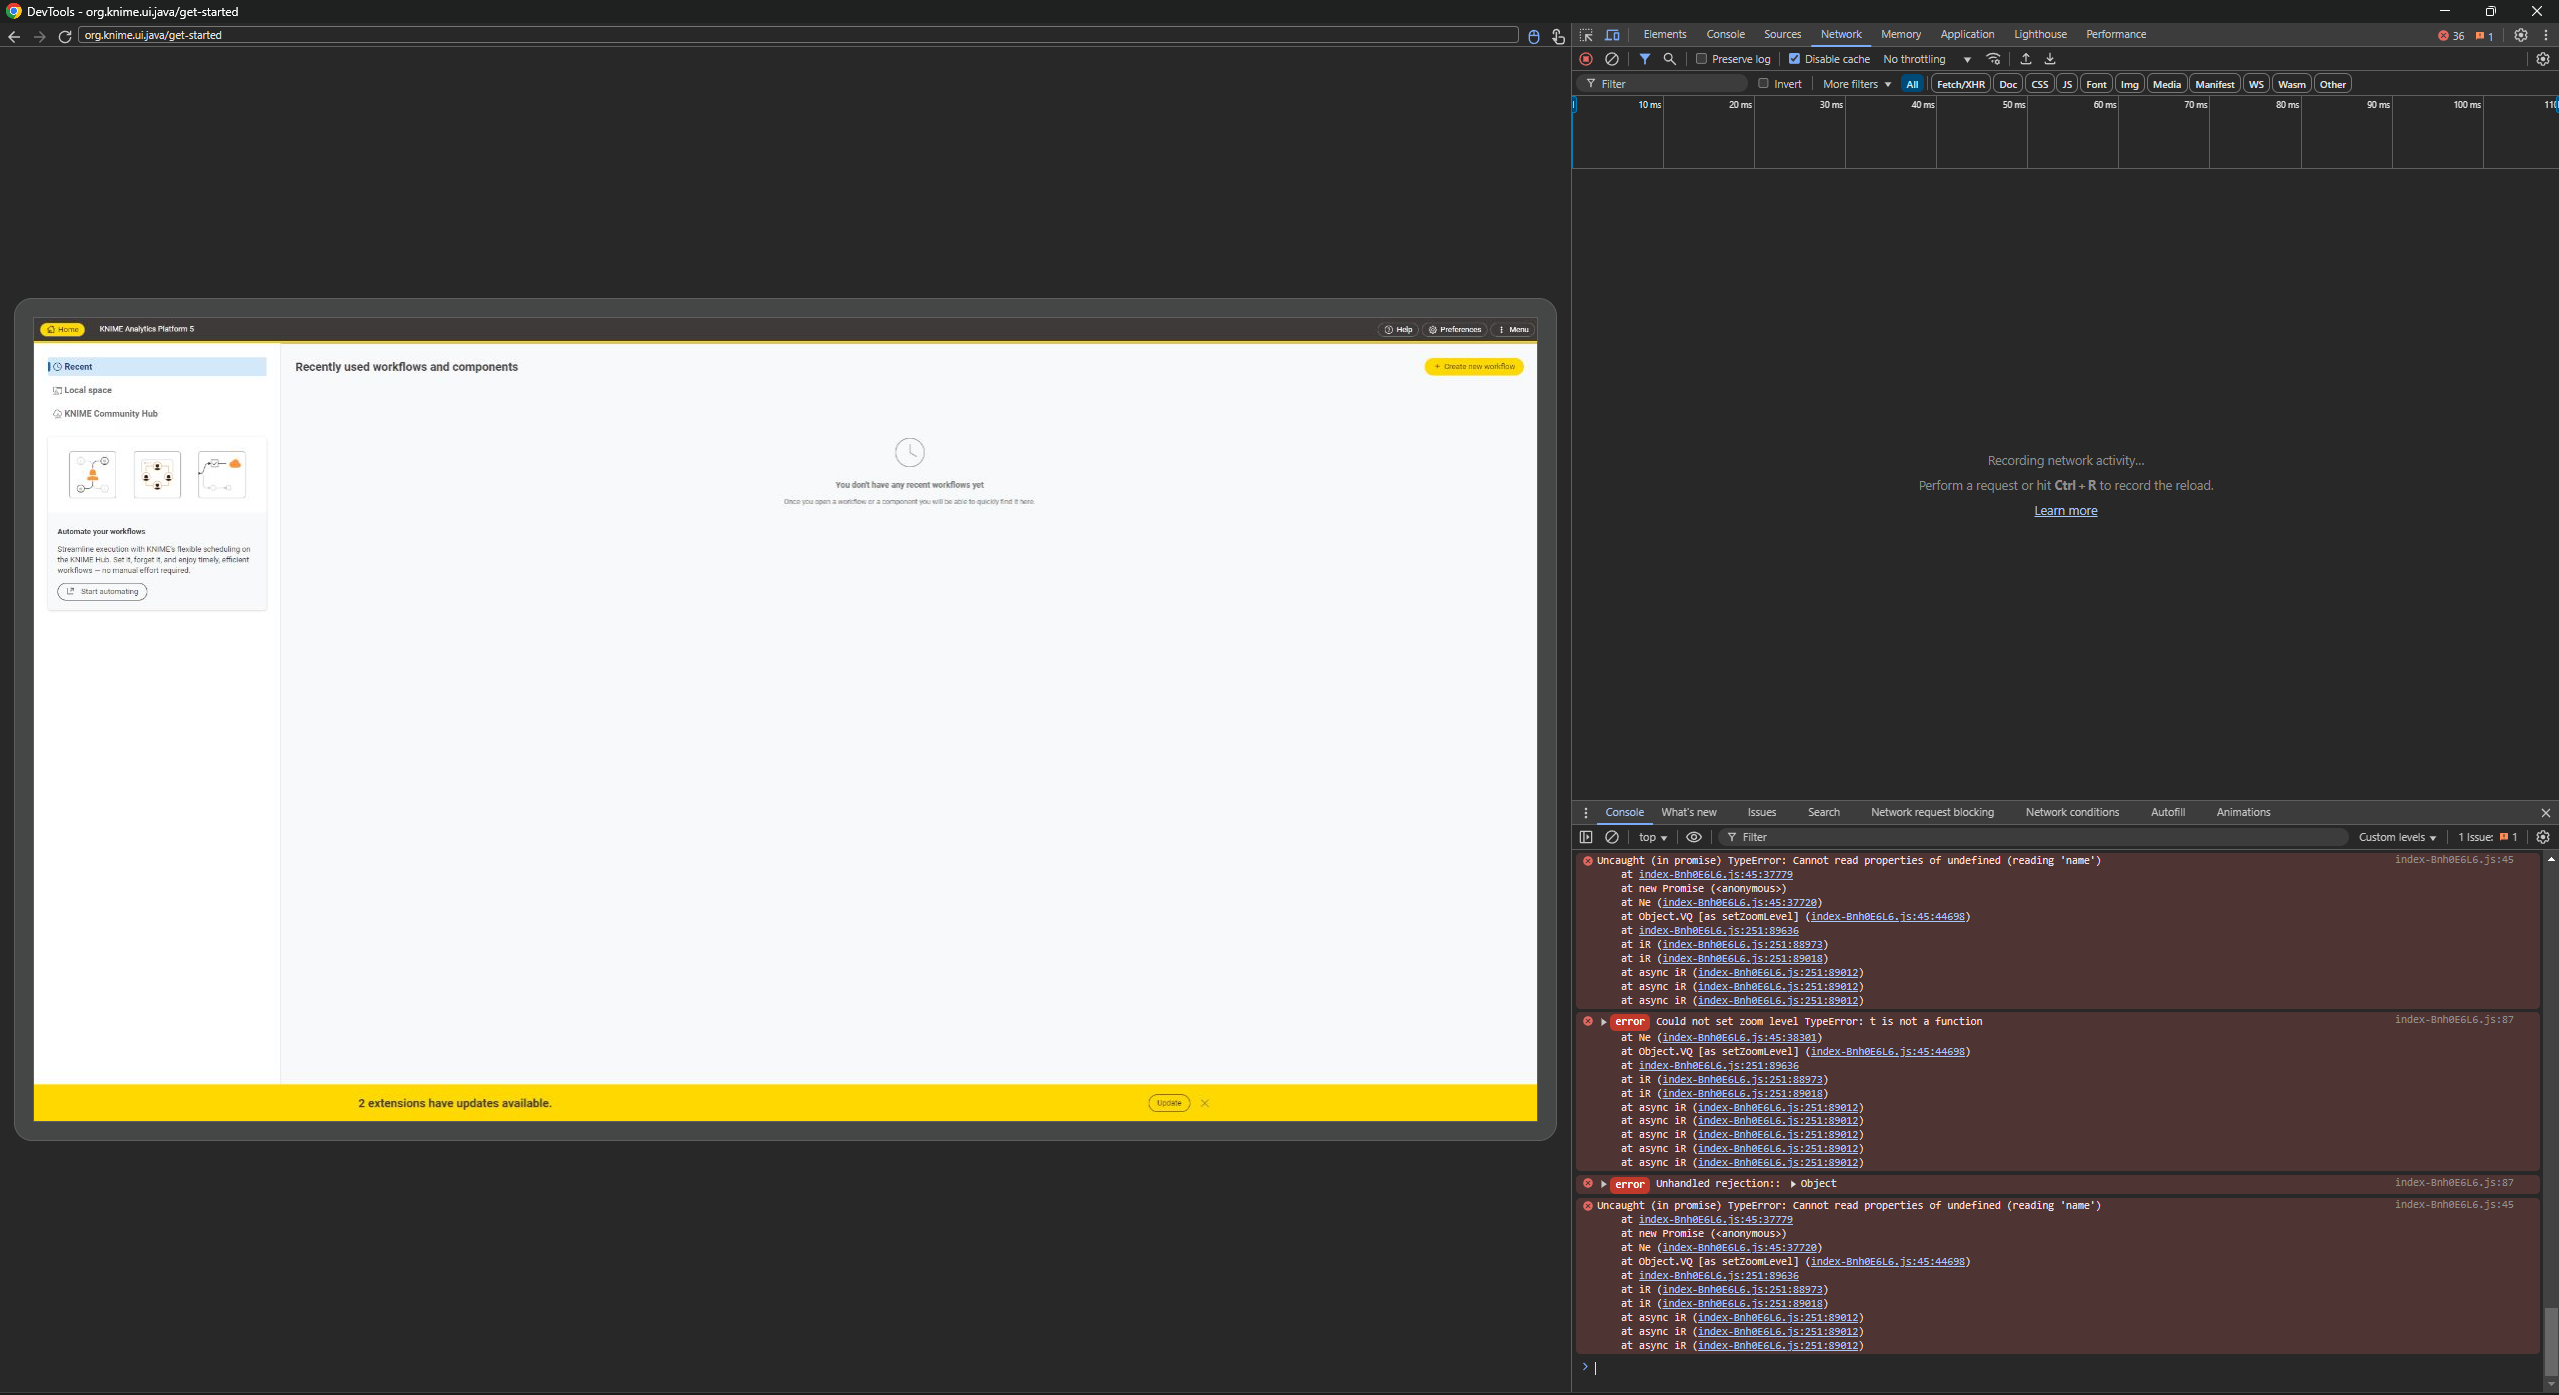2559x1395 pixels.
Task: Show the console sidebar
Action: (x=1586, y=837)
